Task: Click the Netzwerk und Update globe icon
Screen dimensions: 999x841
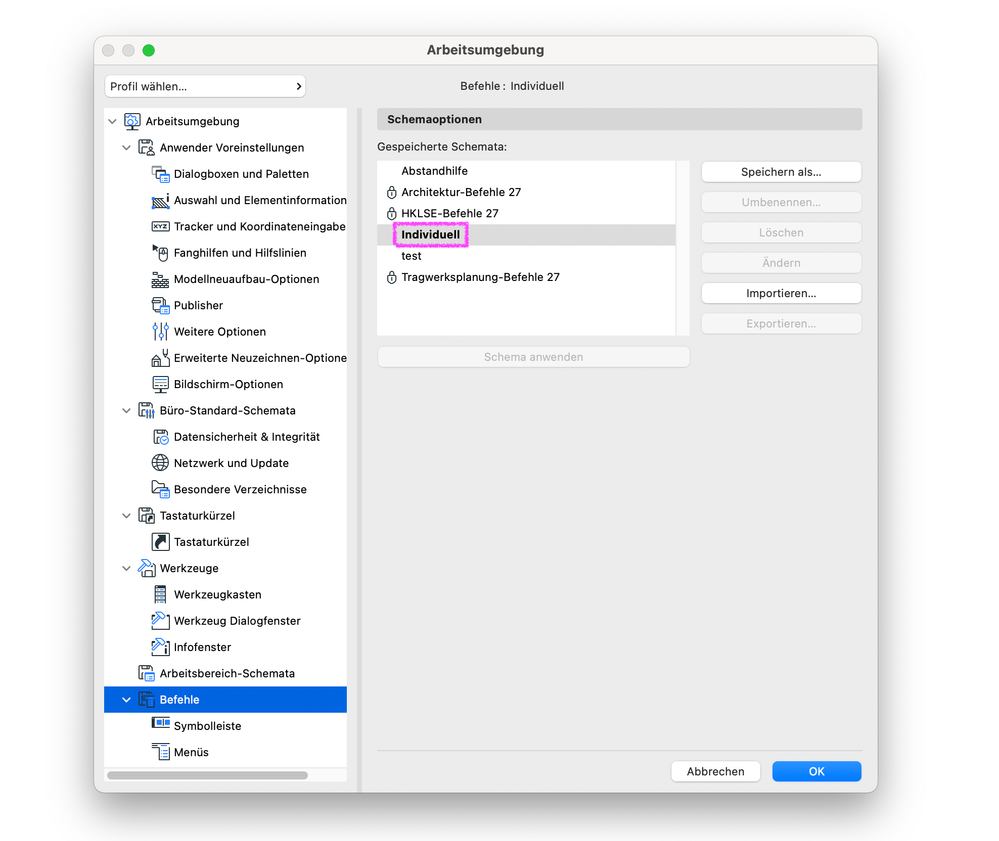Action: tap(161, 463)
